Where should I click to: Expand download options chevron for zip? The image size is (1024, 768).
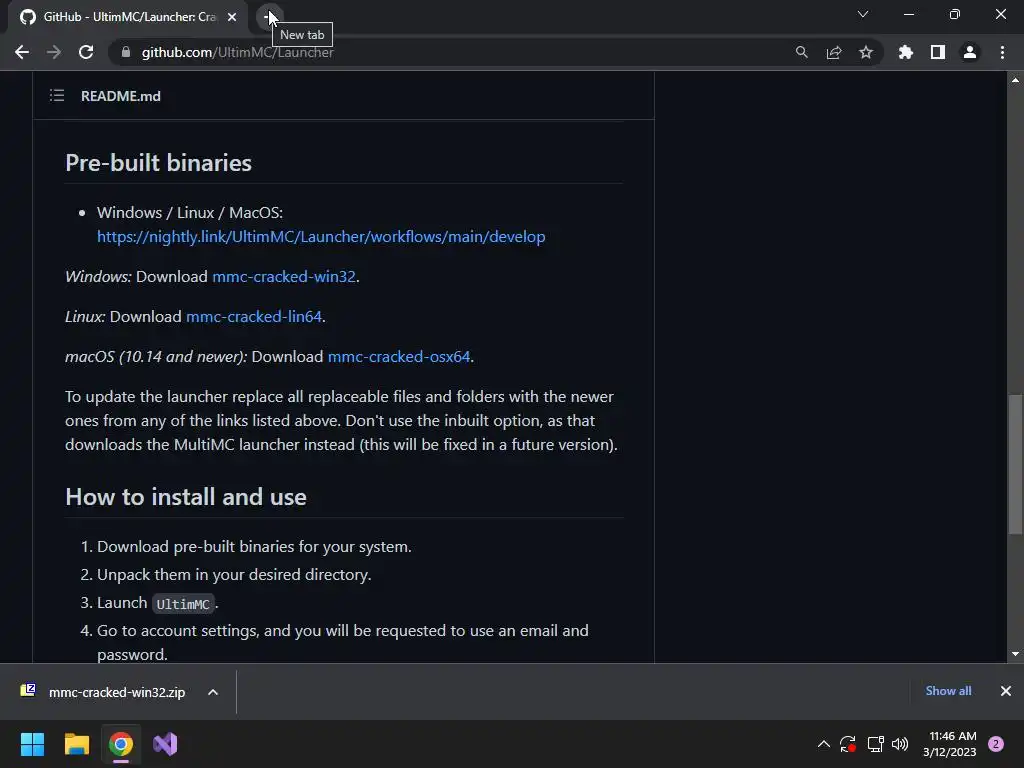[213, 692]
